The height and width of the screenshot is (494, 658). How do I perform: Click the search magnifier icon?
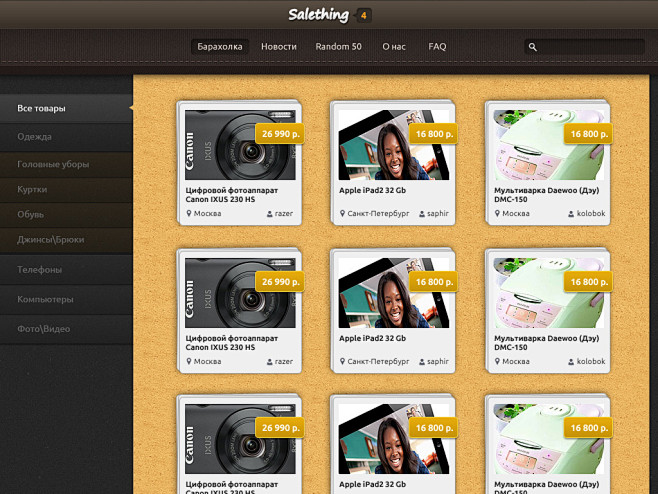coord(533,47)
